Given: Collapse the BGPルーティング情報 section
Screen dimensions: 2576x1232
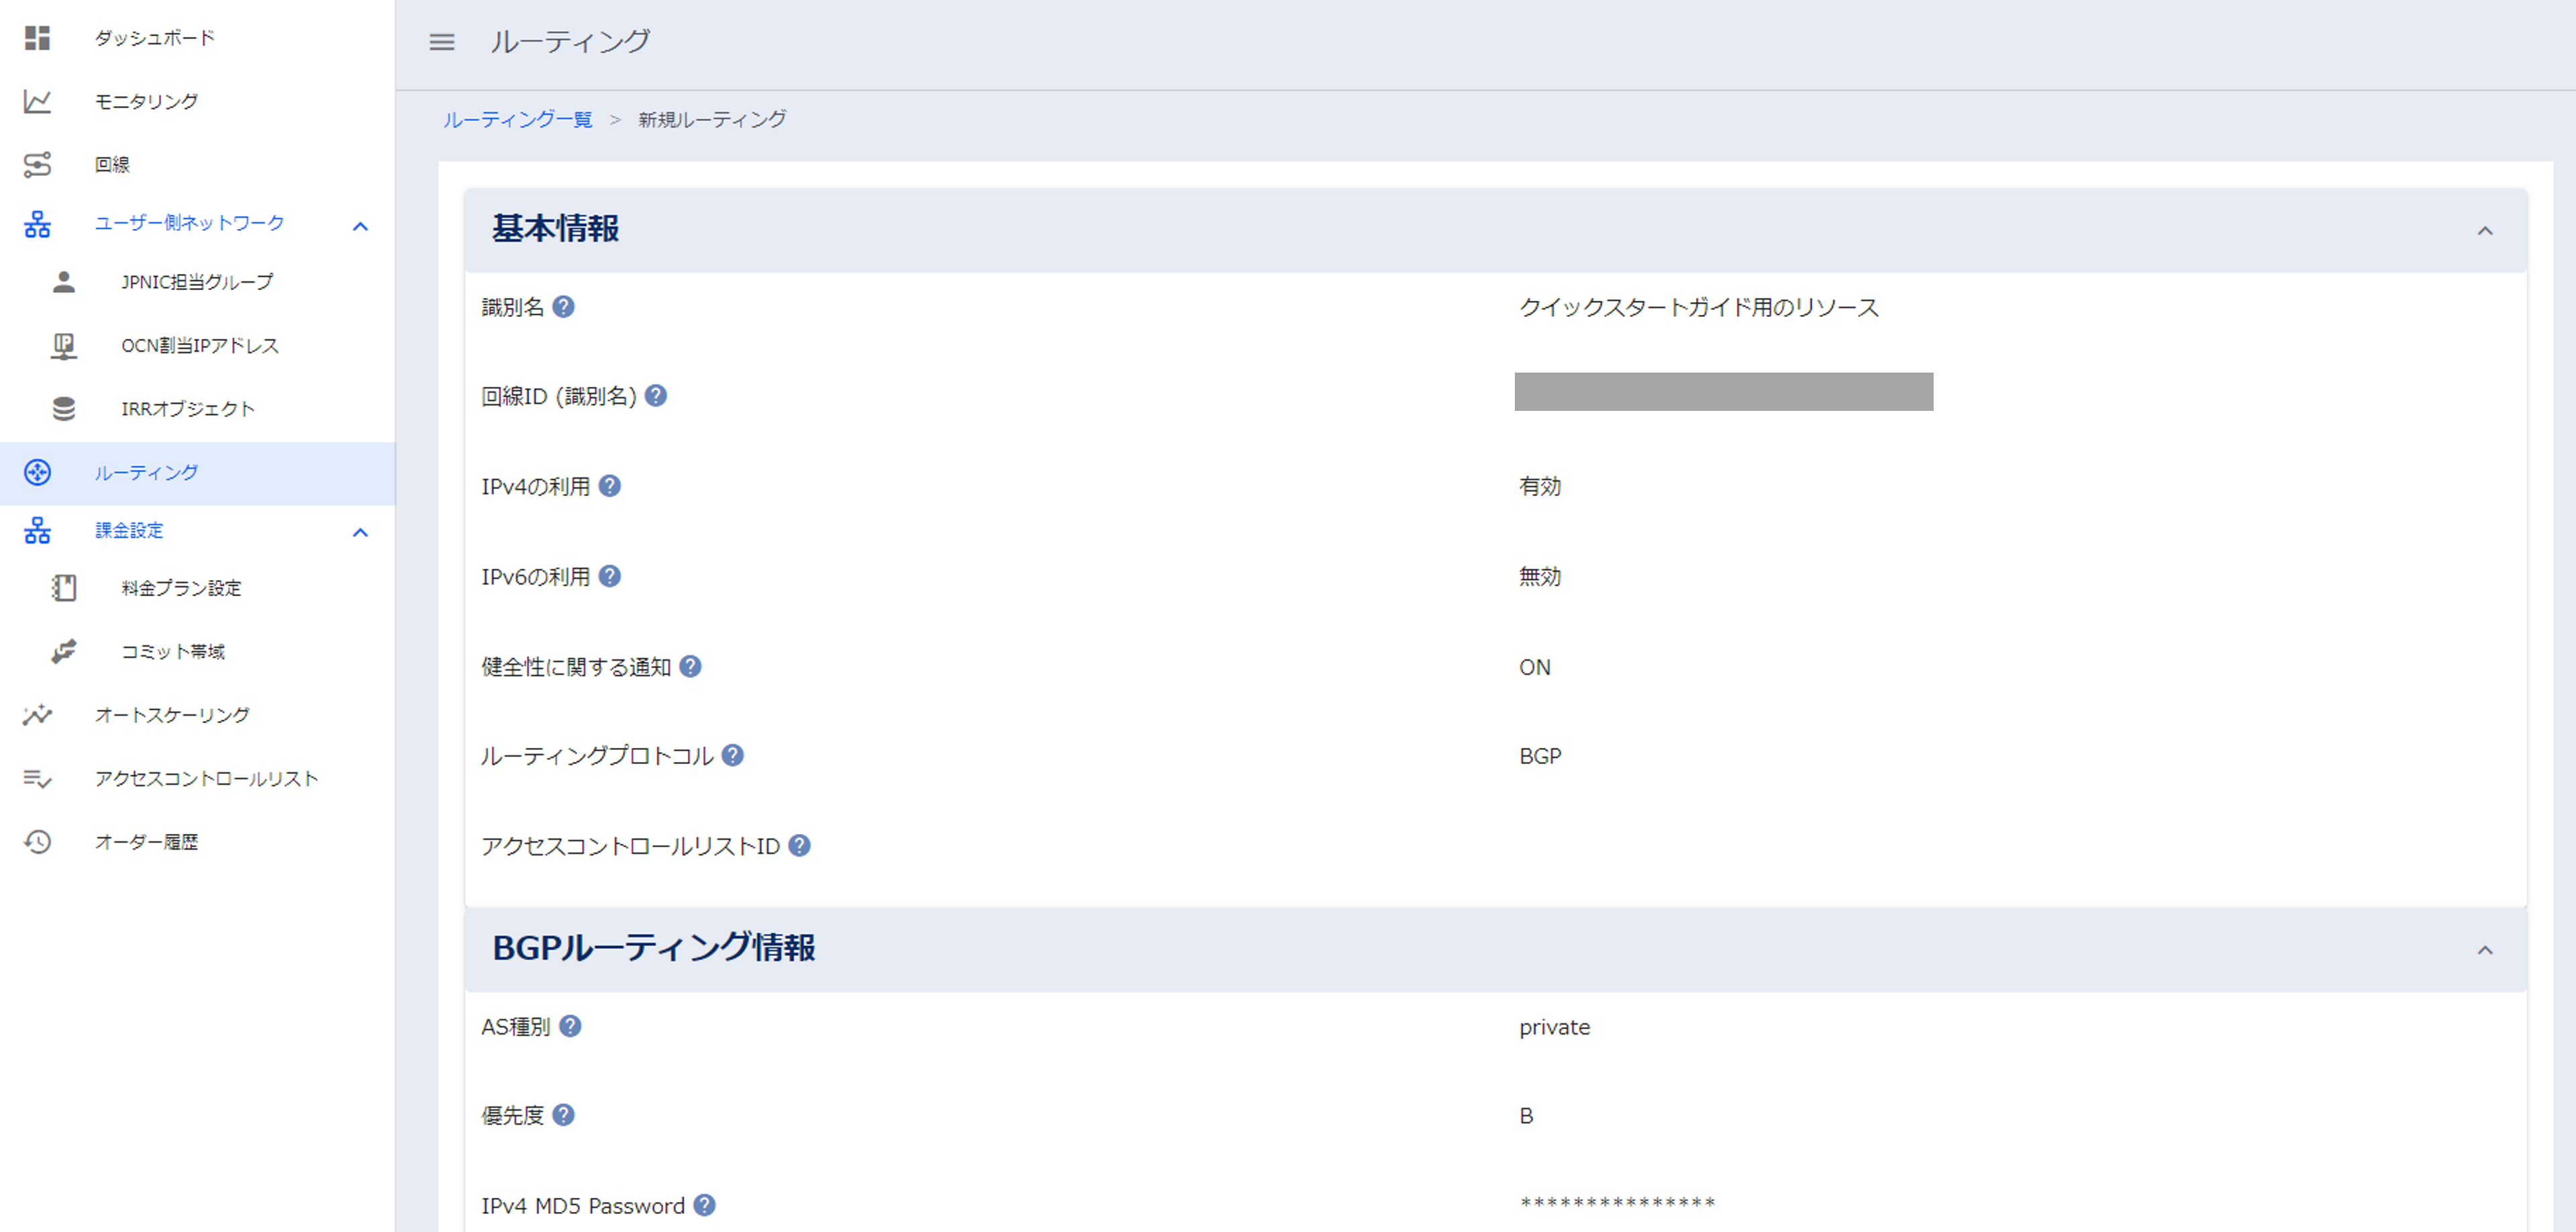Looking at the screenshot, I should pos(2484,950).
